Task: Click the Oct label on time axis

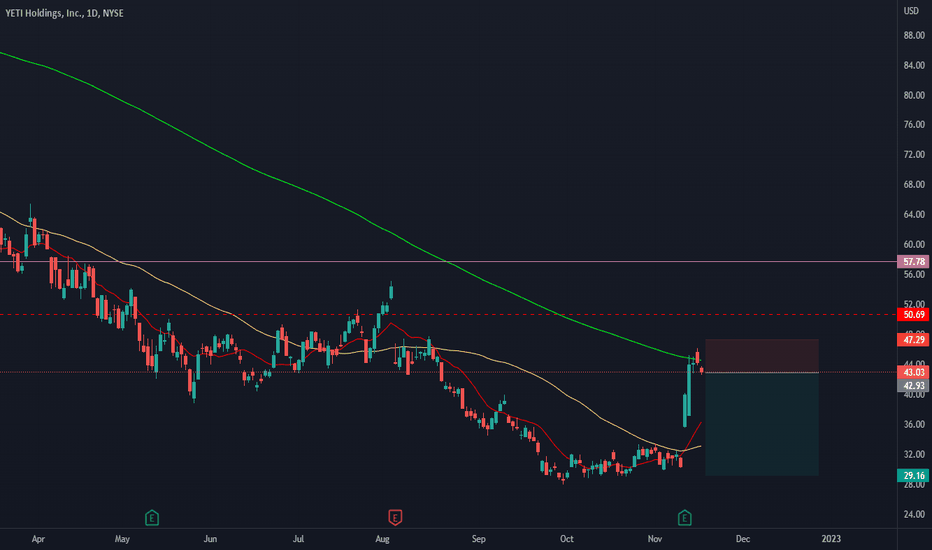Action: [x=566, y=539]
